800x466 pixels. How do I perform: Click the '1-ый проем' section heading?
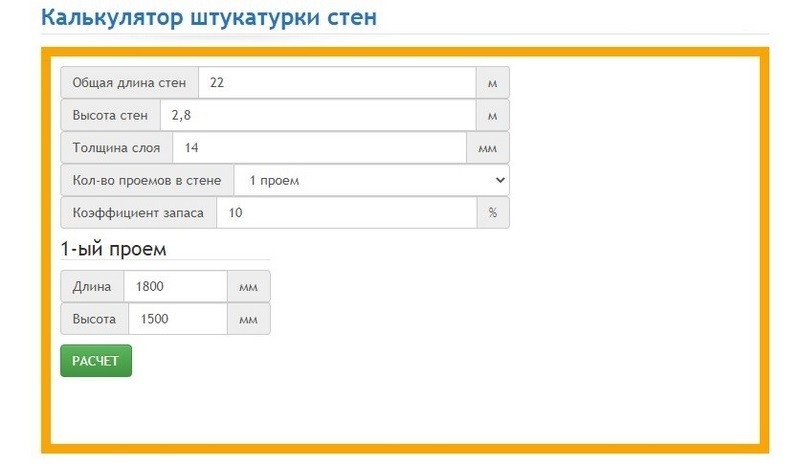[113, 249]
